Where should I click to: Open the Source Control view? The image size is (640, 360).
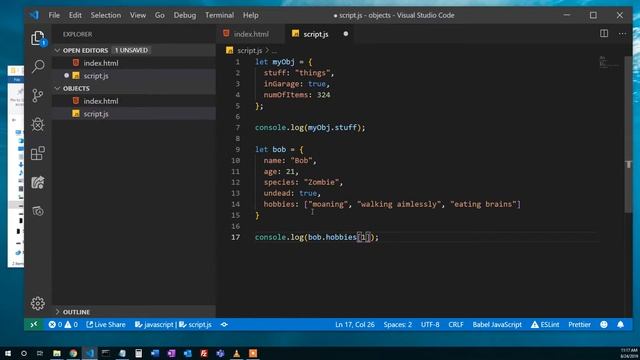click(38, 95)
